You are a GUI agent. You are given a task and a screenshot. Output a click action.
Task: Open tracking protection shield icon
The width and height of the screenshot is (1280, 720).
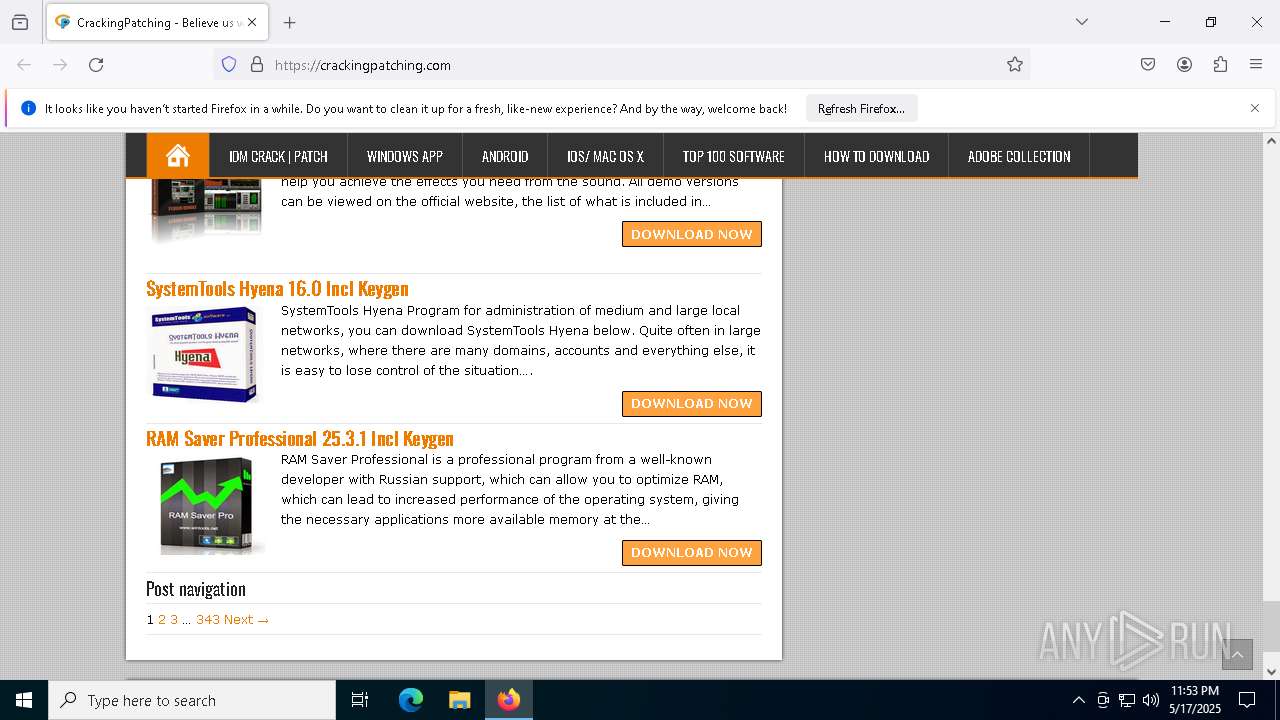click(x=229, y=65)
